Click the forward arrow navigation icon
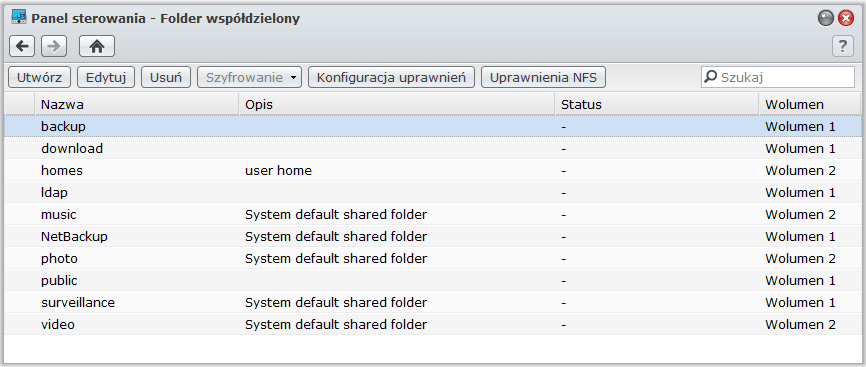 [54, 46]
